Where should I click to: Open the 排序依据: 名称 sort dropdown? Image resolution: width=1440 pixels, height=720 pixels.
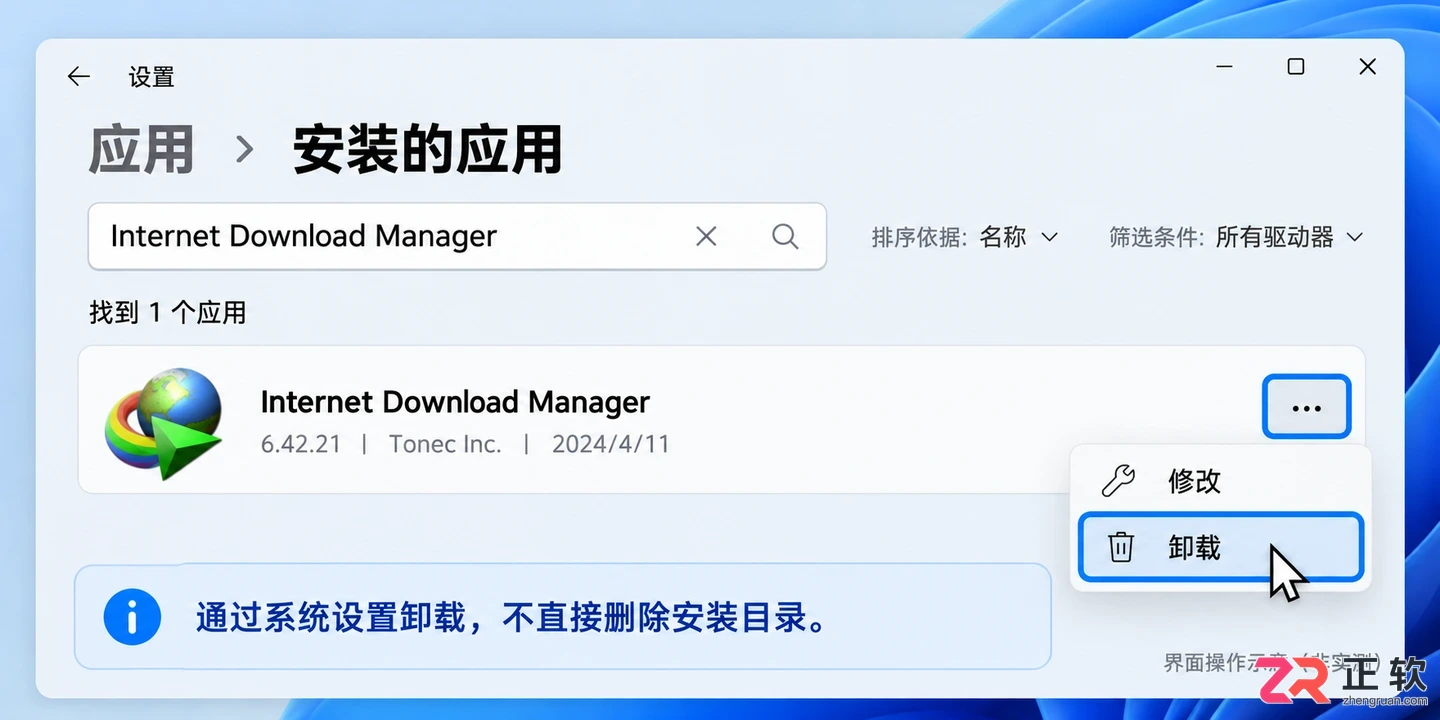(x=964, y=237)
